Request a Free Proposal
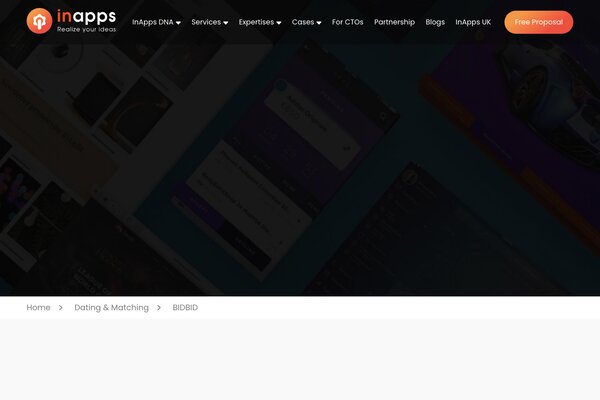Screen dimensions: 600x400 539,22
